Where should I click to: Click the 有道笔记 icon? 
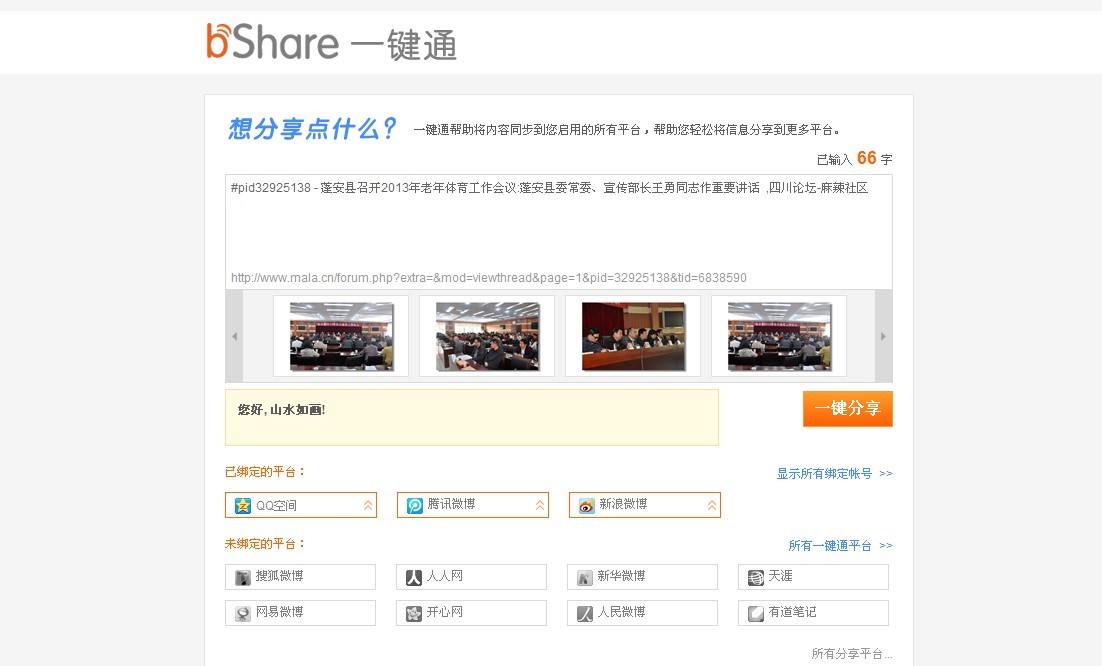(x=756, y=613)
